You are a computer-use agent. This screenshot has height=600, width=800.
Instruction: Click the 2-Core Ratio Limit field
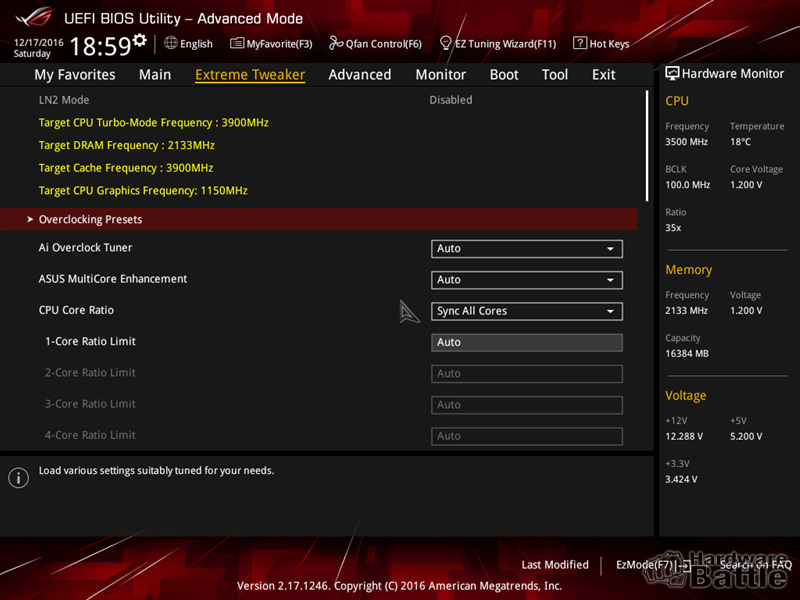[527, 373]
